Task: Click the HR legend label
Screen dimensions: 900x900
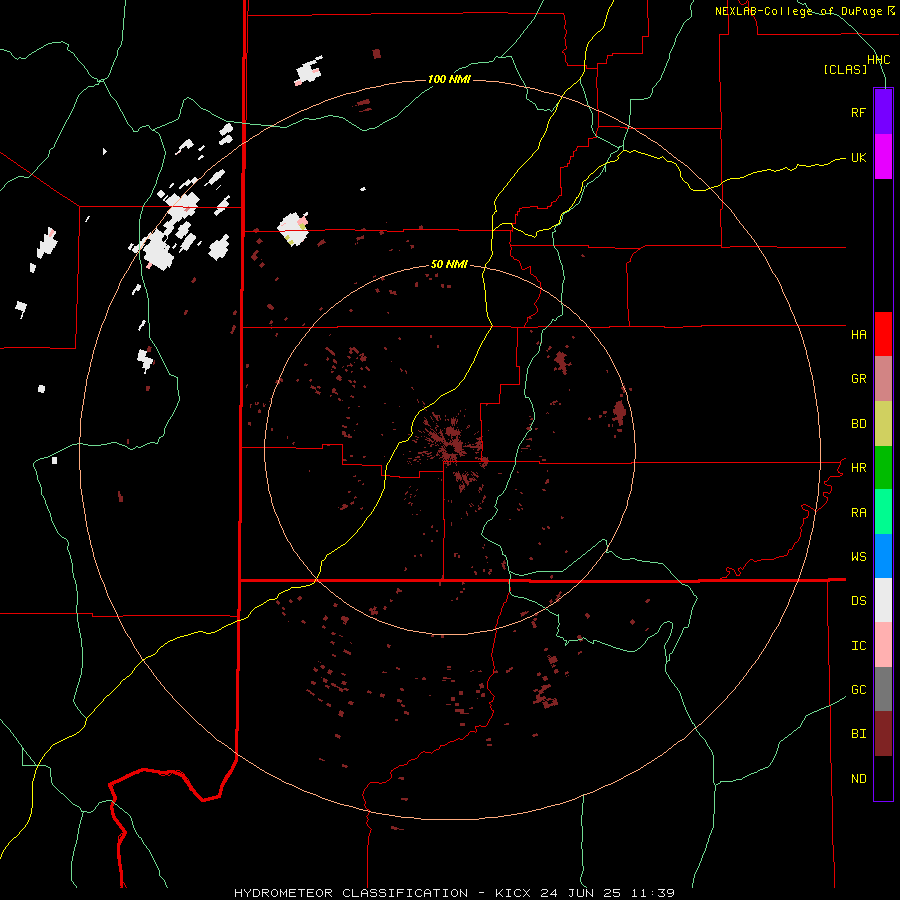Action: tap(858, 468)
